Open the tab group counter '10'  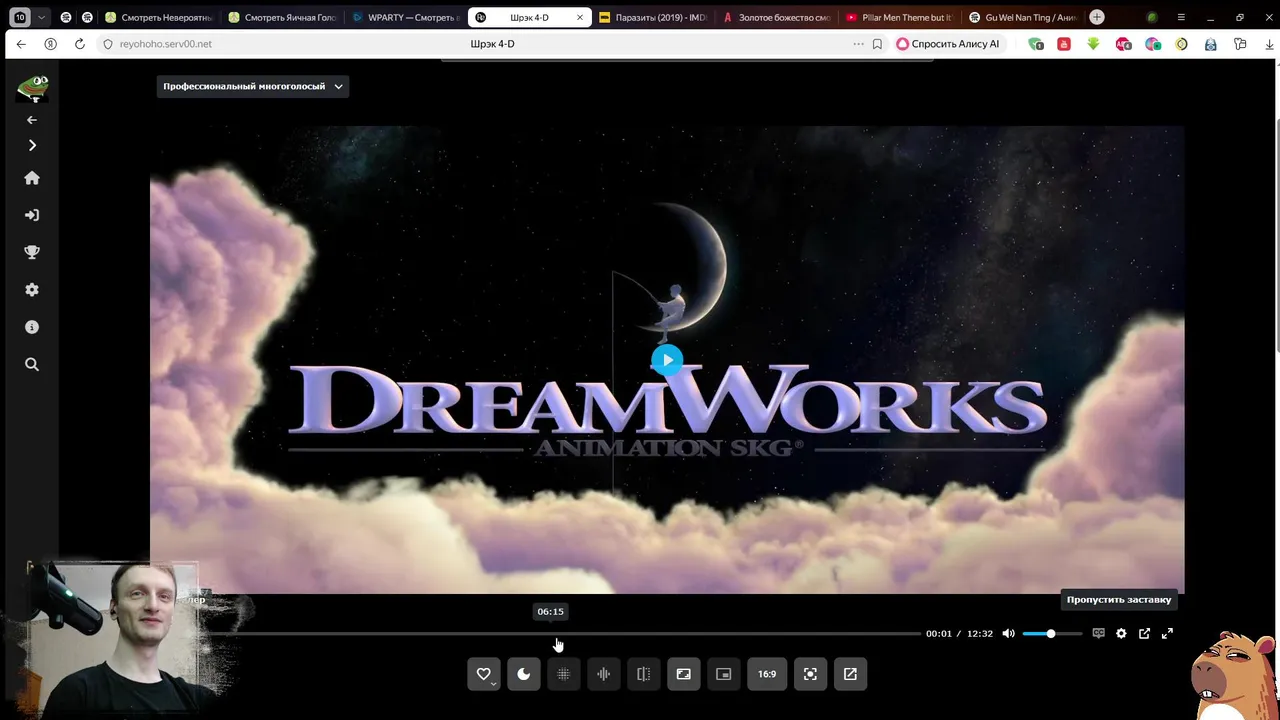pyautogui.click(x=20, y=17)
